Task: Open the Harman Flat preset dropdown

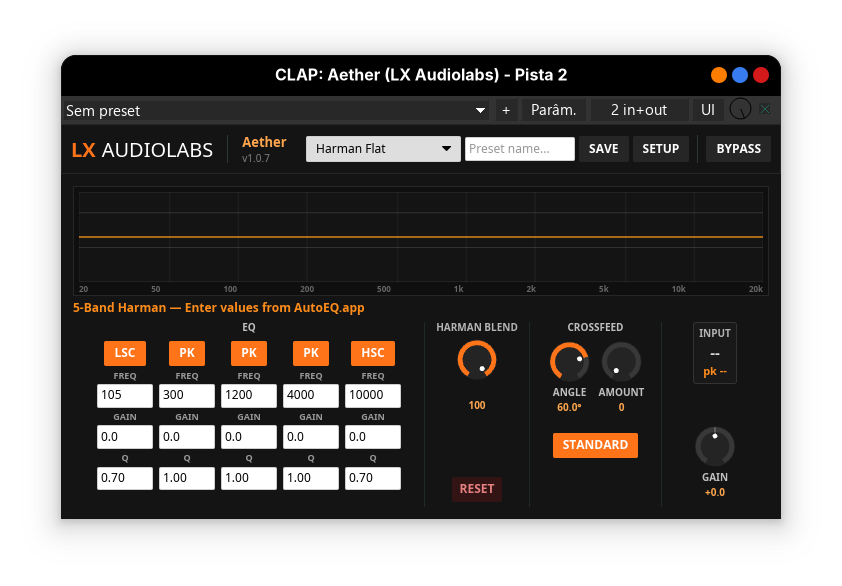Action: click(x=383, y=149)
